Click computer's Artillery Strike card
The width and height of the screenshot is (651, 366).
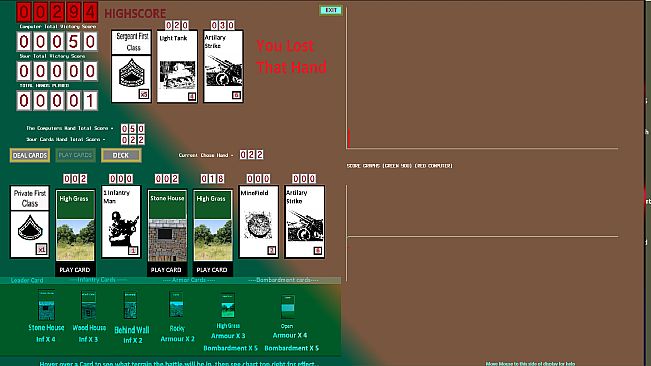[x=223, y=66]
